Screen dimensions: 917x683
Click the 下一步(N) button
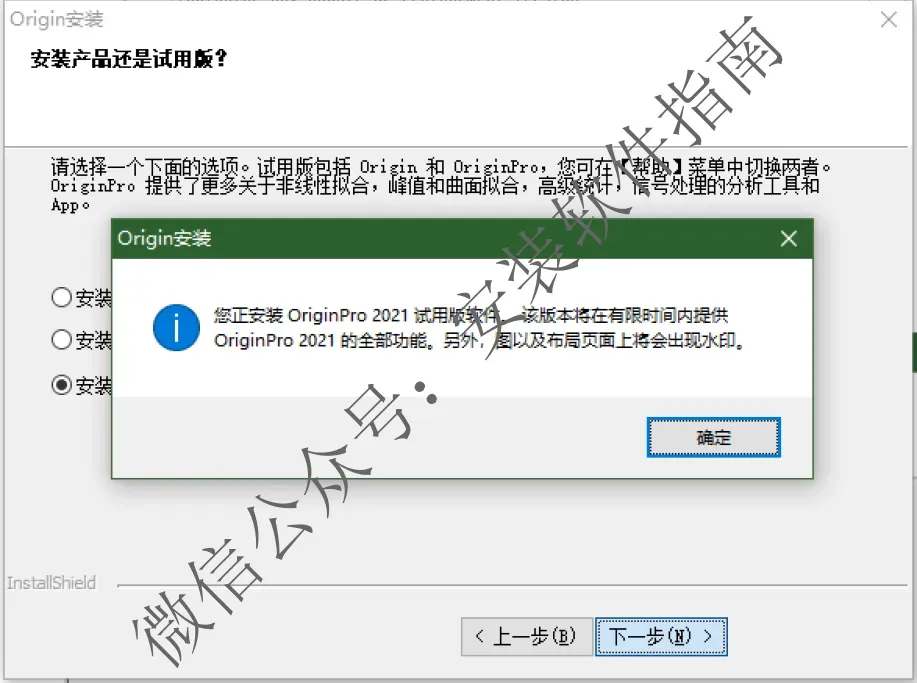click(x=661, y=636)
